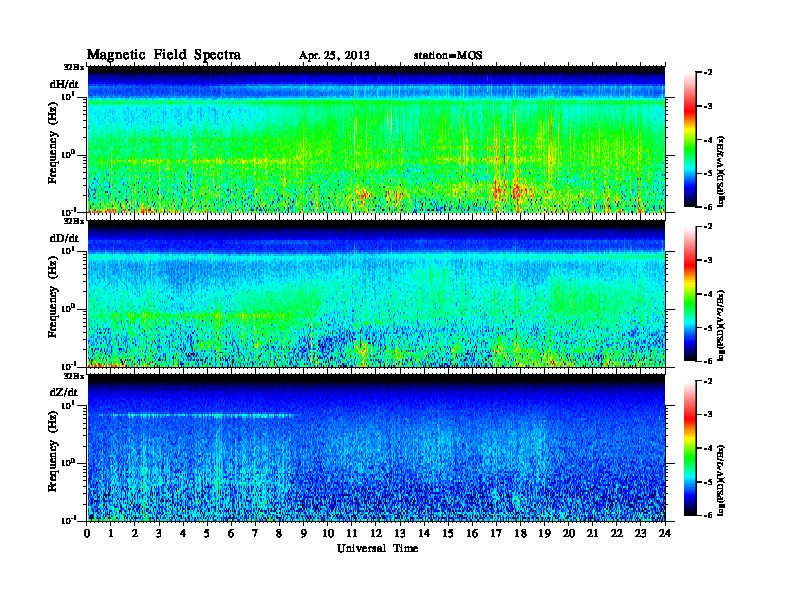
Task: Click the 10⁻¹ frequency tick of dH/dt panel
Action: tap(67, 212)
